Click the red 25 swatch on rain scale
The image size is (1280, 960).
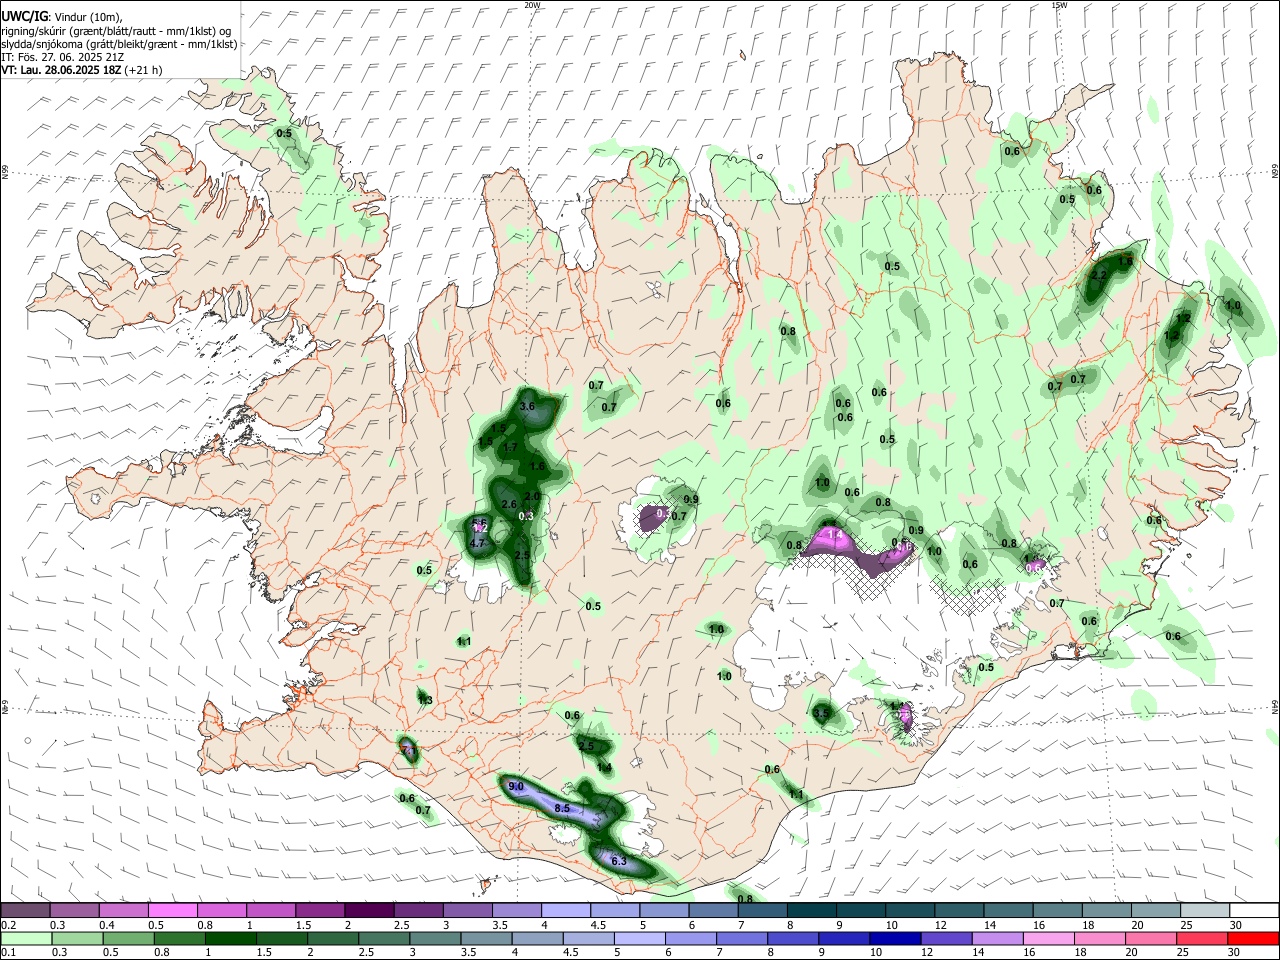[1202, 939]
